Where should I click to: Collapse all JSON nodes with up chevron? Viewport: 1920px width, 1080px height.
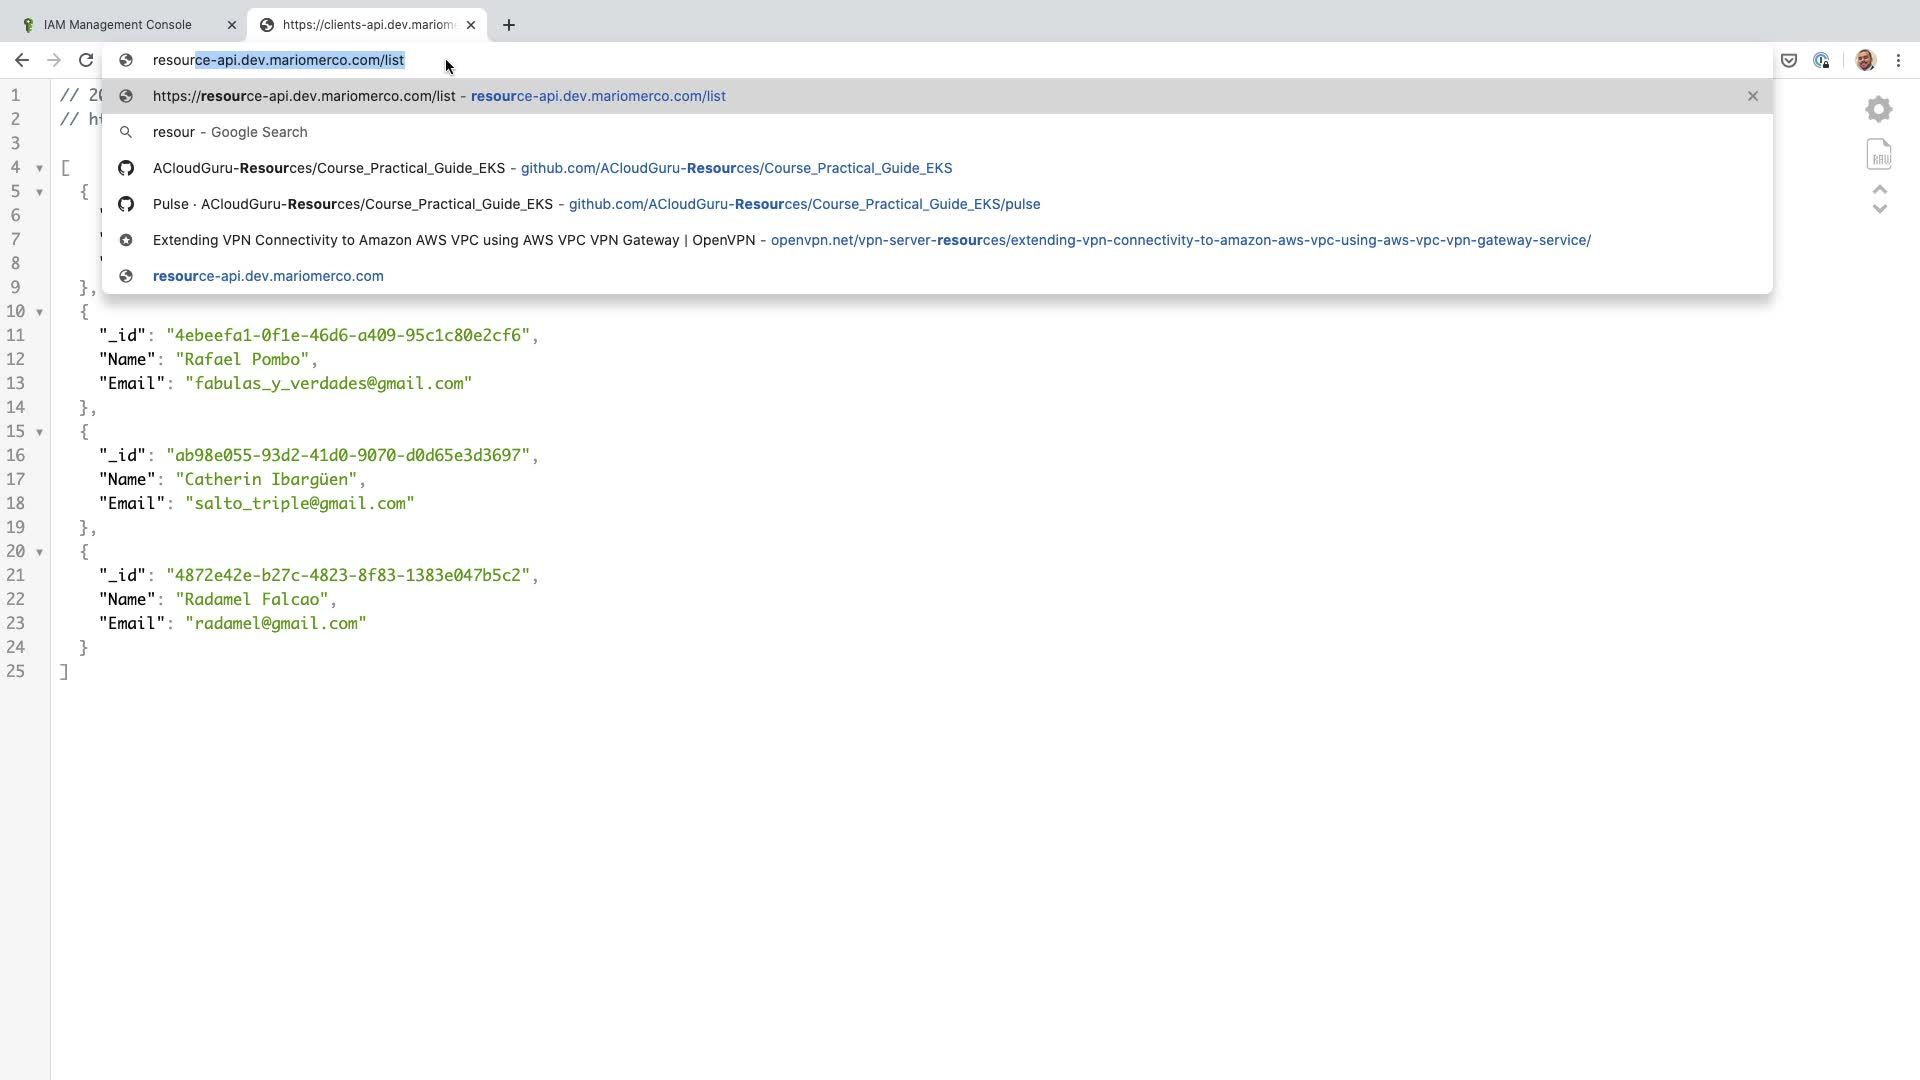click(1879, 189)
